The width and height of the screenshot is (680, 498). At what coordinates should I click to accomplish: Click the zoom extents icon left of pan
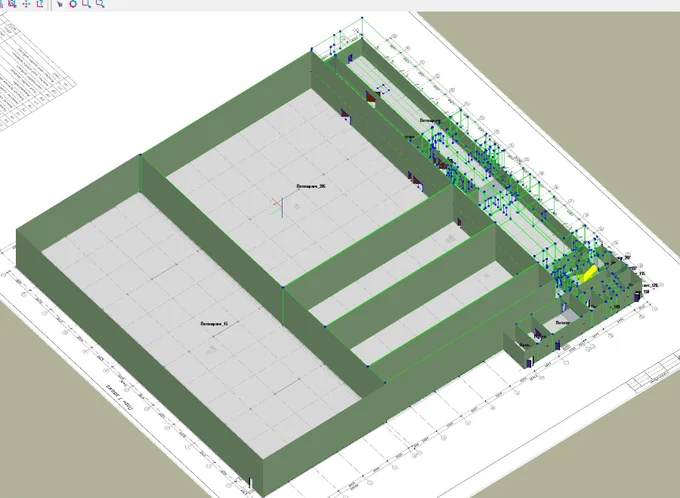(x=12, y=4)
